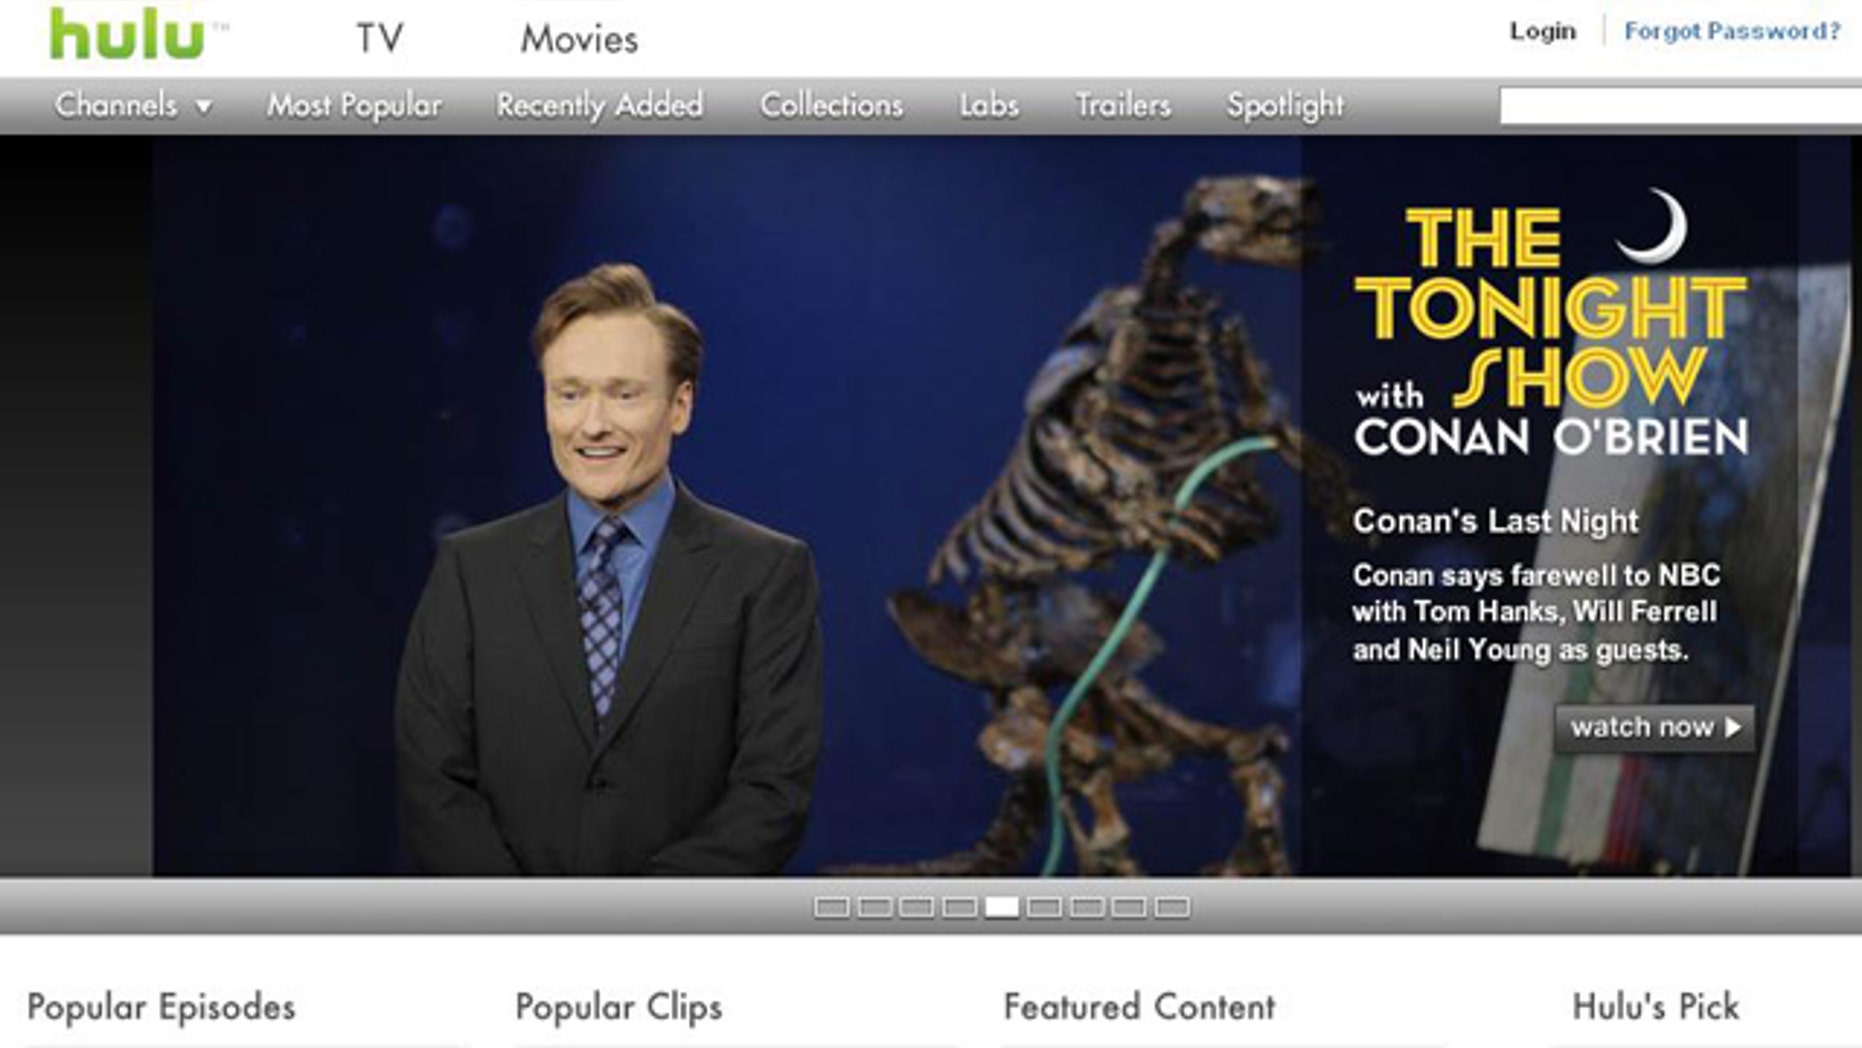Click the Hulu's Pick heading
The image size is (1862, 1048).
pyautogui.click(x=1655, y=1007)
